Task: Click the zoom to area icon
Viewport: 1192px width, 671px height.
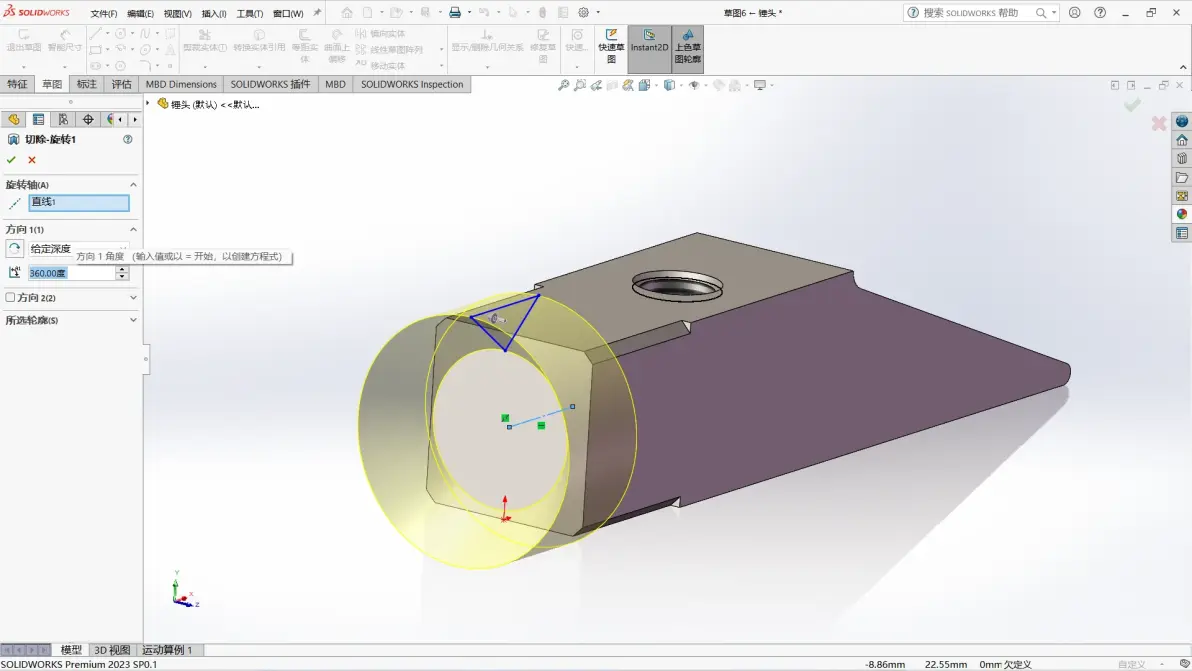Action: (x=580, y=85)
